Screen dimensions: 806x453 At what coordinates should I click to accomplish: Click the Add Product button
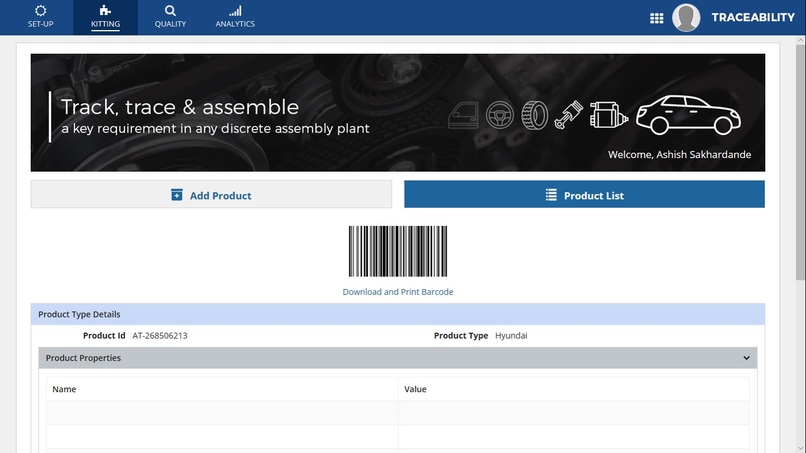(211, 194)
